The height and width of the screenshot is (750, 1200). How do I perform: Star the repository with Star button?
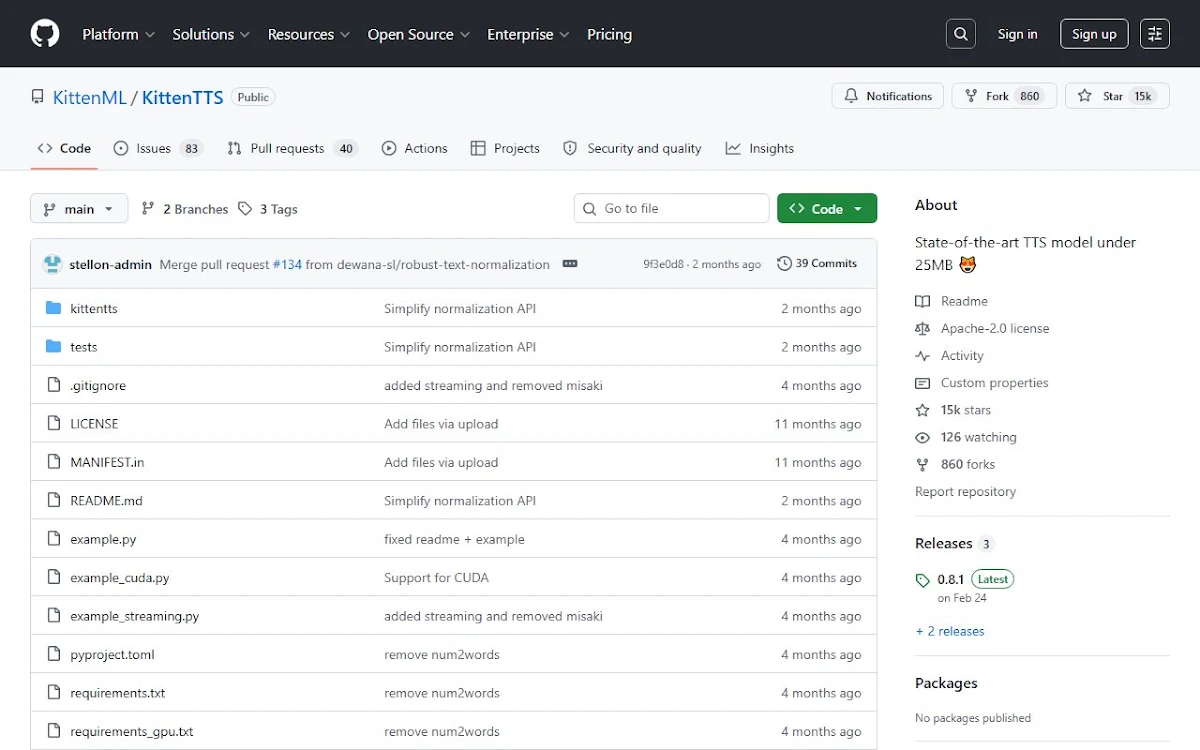(x=1117, y=96)
